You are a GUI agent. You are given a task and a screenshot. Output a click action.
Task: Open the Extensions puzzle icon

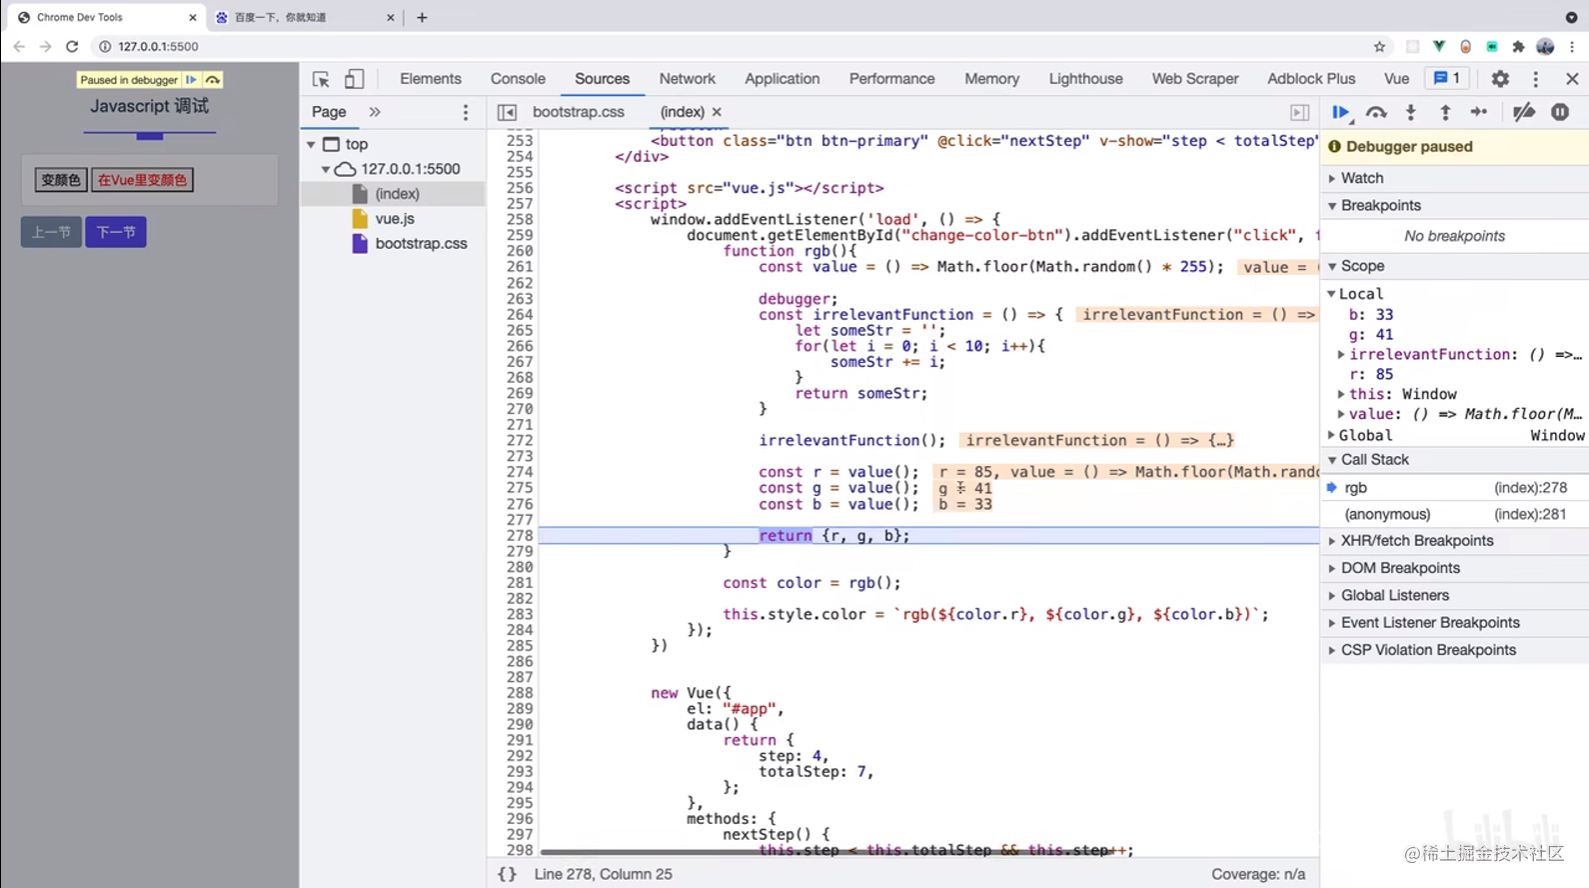tap(1518, 46)
